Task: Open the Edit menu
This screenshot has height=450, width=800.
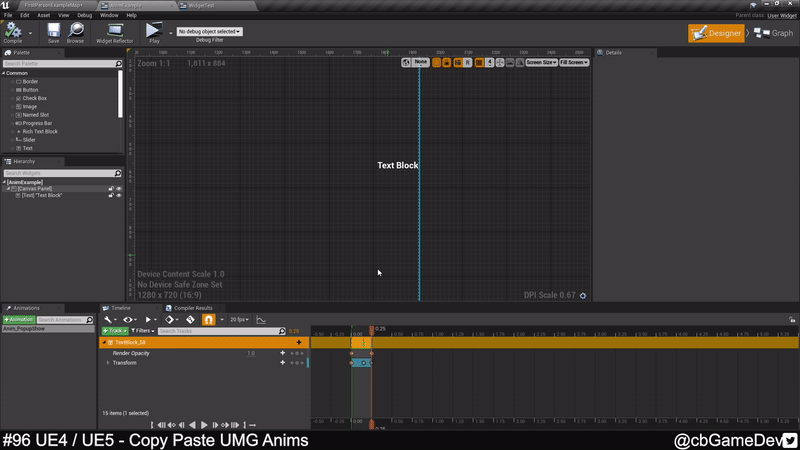Action: 24,15
